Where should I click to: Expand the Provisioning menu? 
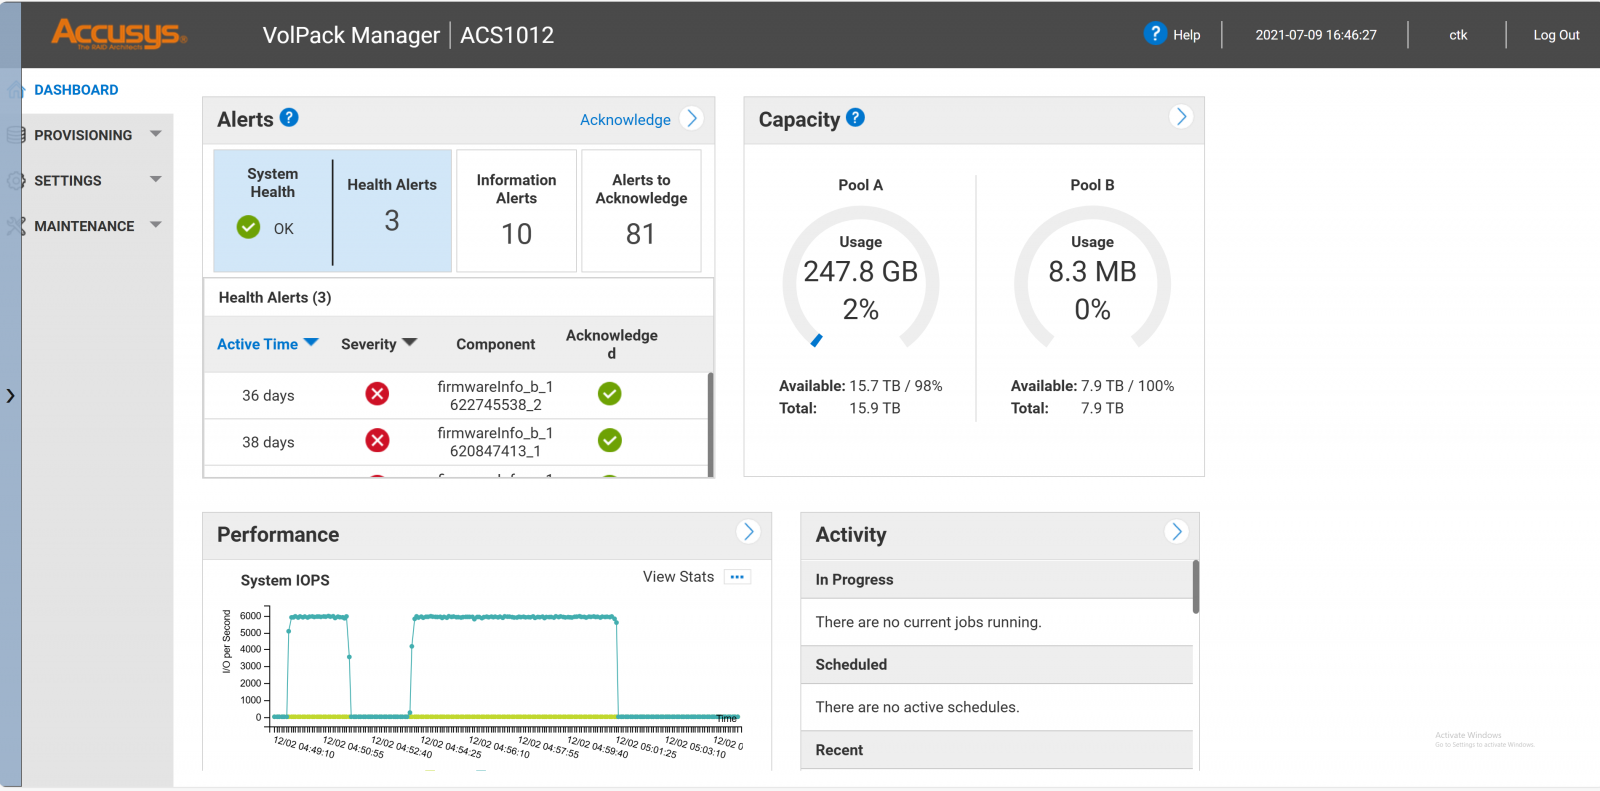[155, 134]
